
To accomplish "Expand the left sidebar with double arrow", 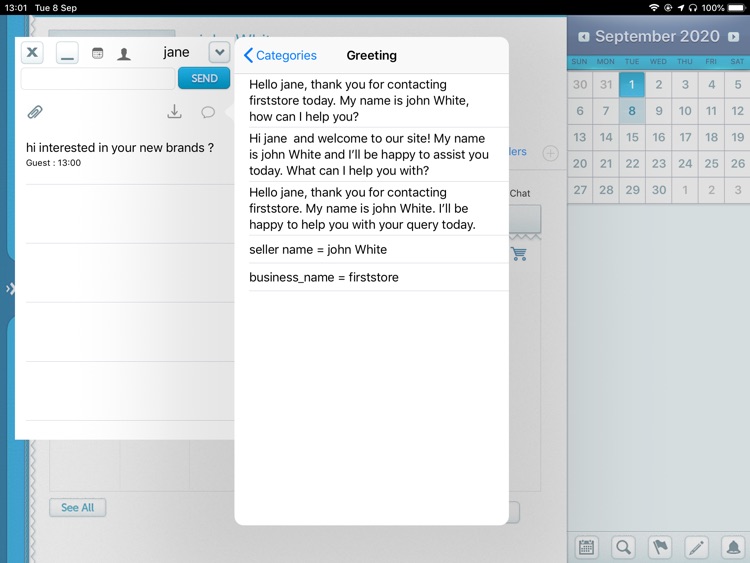I will pyautogui.click(x=10, y=288).
